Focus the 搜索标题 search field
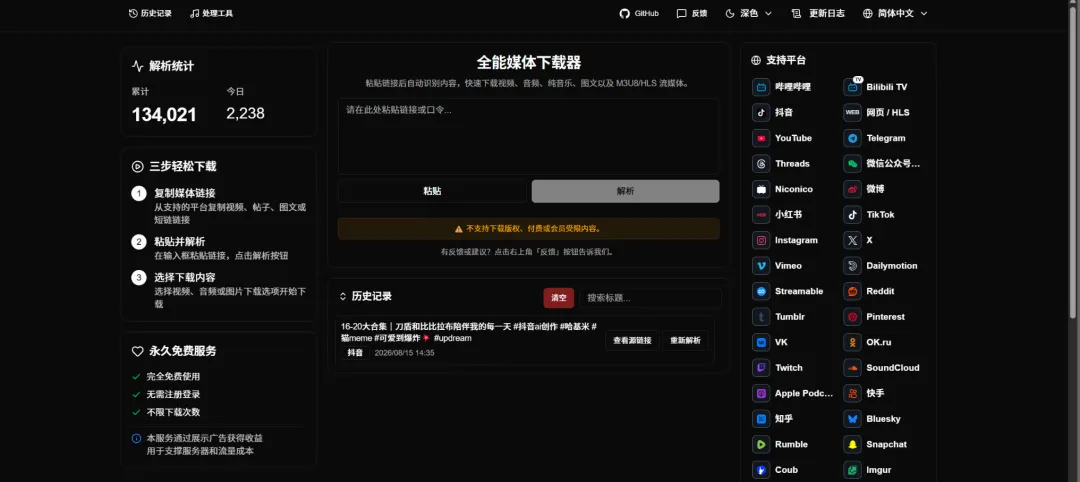1080x482 pixels. (x=650, y=298)
